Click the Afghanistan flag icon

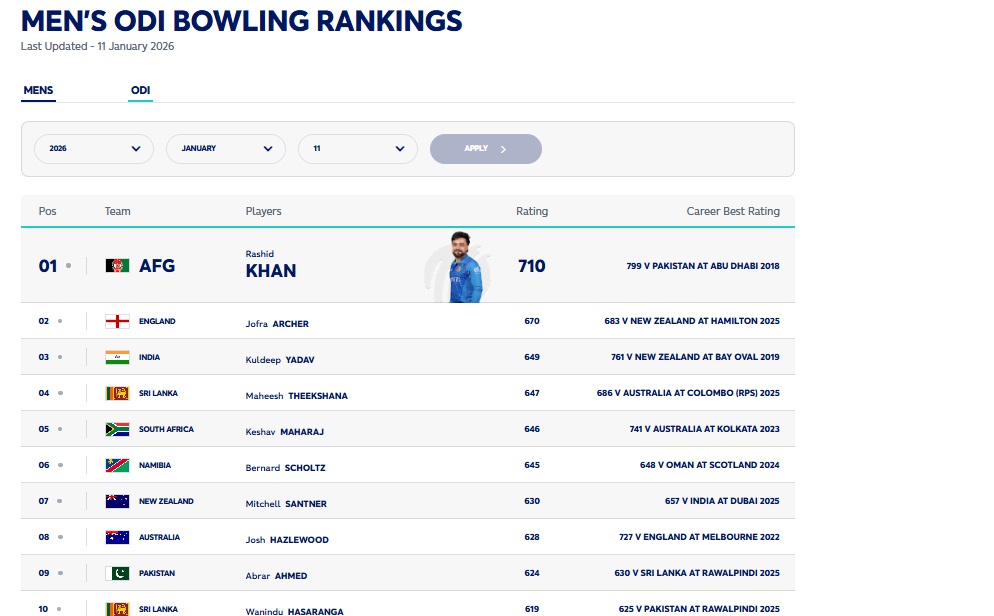[117, 266]
